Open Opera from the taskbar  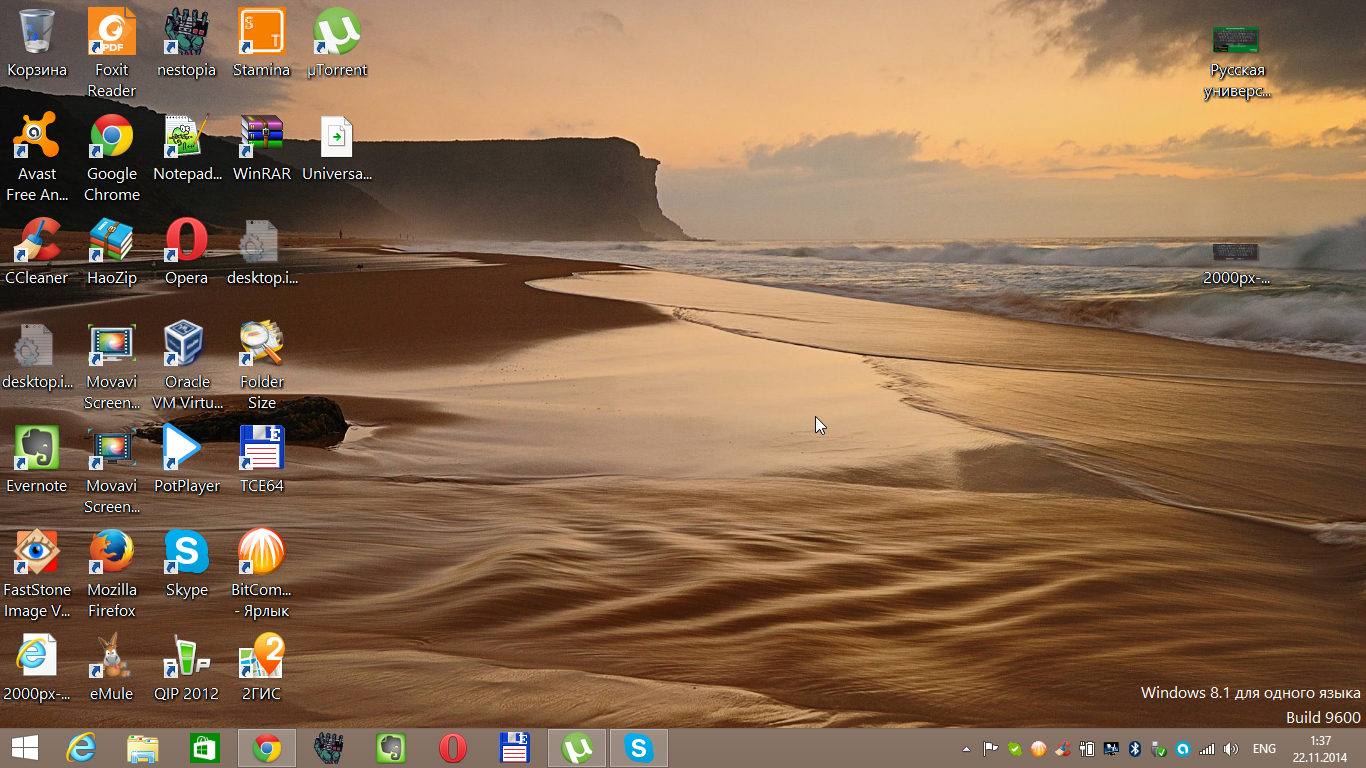pyautogui.click(x=453, y=748)
